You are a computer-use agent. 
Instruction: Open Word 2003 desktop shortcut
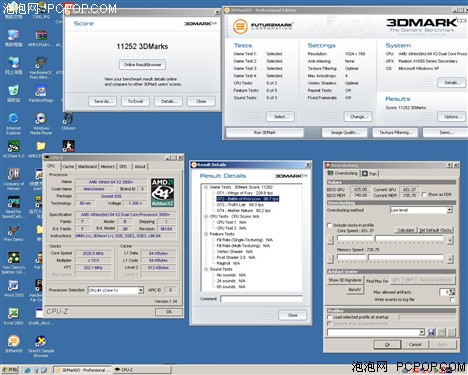13,289
